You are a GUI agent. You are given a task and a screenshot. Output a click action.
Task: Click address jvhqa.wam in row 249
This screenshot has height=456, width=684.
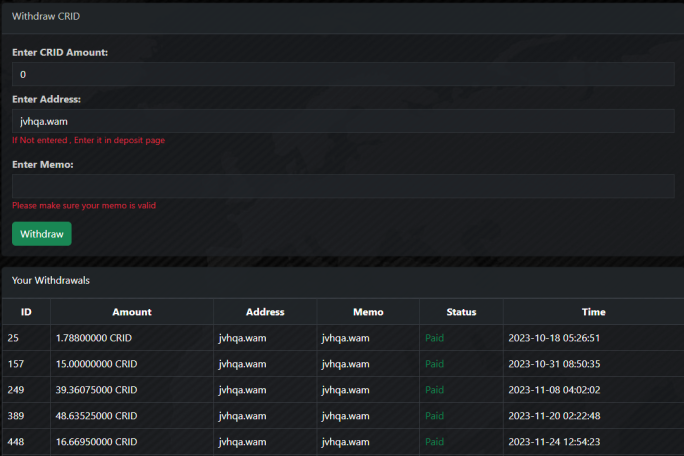(242, 390)
